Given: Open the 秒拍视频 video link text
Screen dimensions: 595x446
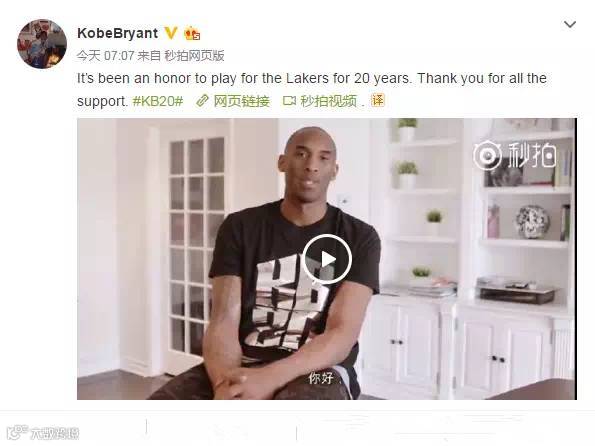Looking at the screenshot, I should coord(329,101).
